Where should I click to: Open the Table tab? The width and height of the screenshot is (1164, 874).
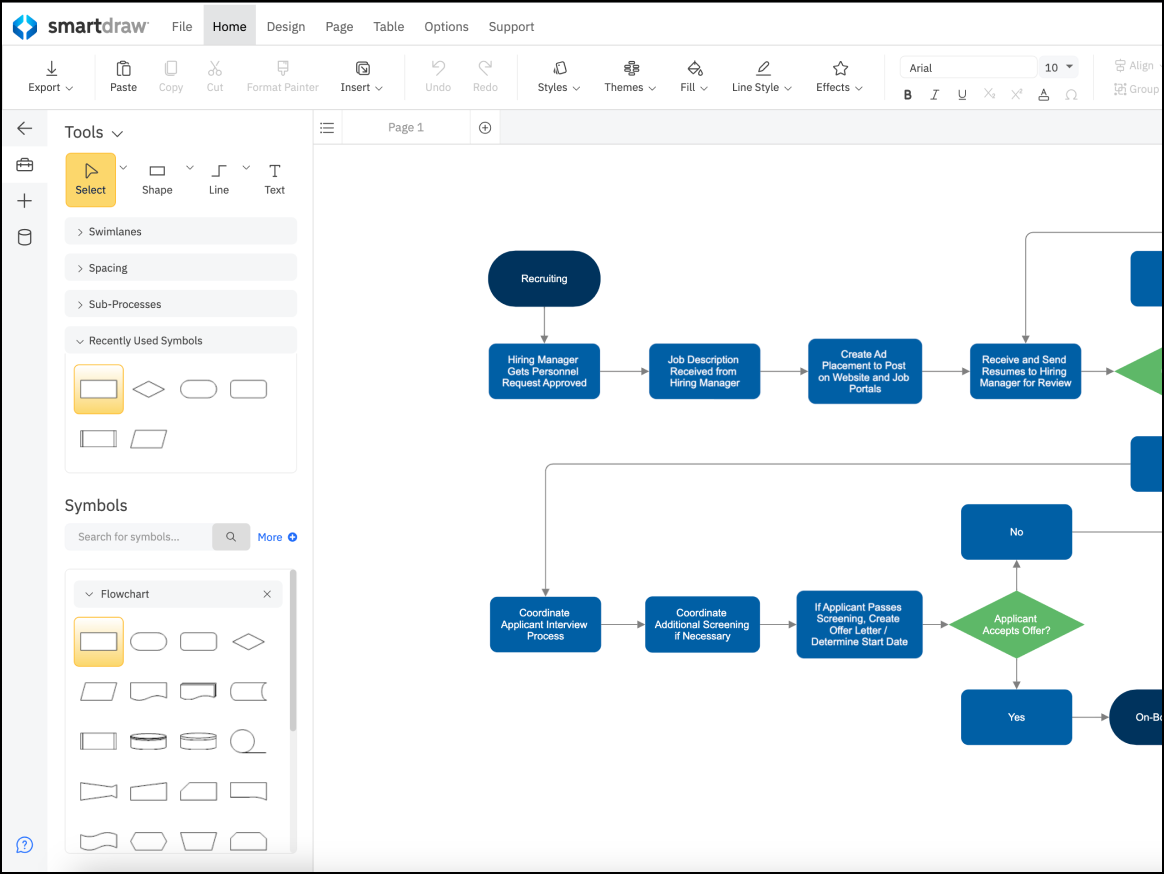388,27
